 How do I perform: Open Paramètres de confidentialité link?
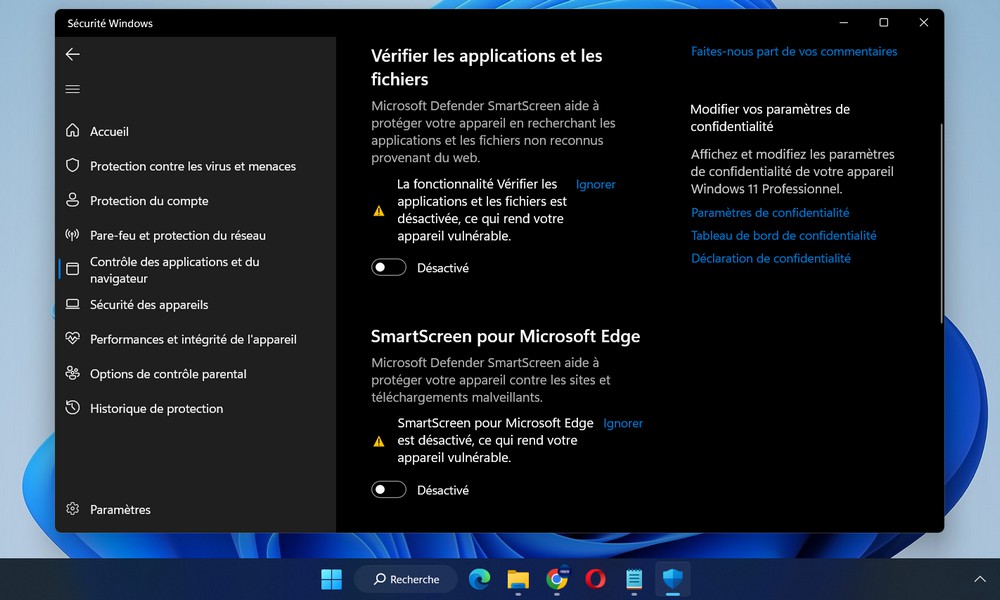click(770, 212)
